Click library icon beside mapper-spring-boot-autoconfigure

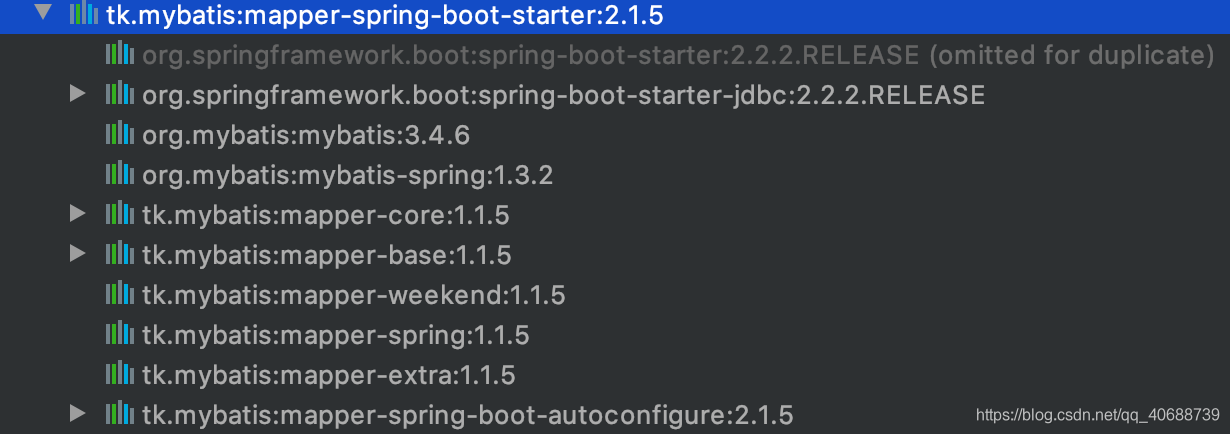120,414
